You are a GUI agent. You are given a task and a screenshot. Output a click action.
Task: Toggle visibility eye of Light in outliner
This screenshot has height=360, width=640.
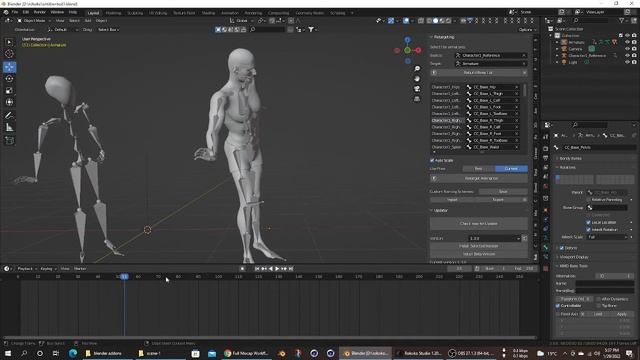(x=628, y=62)
